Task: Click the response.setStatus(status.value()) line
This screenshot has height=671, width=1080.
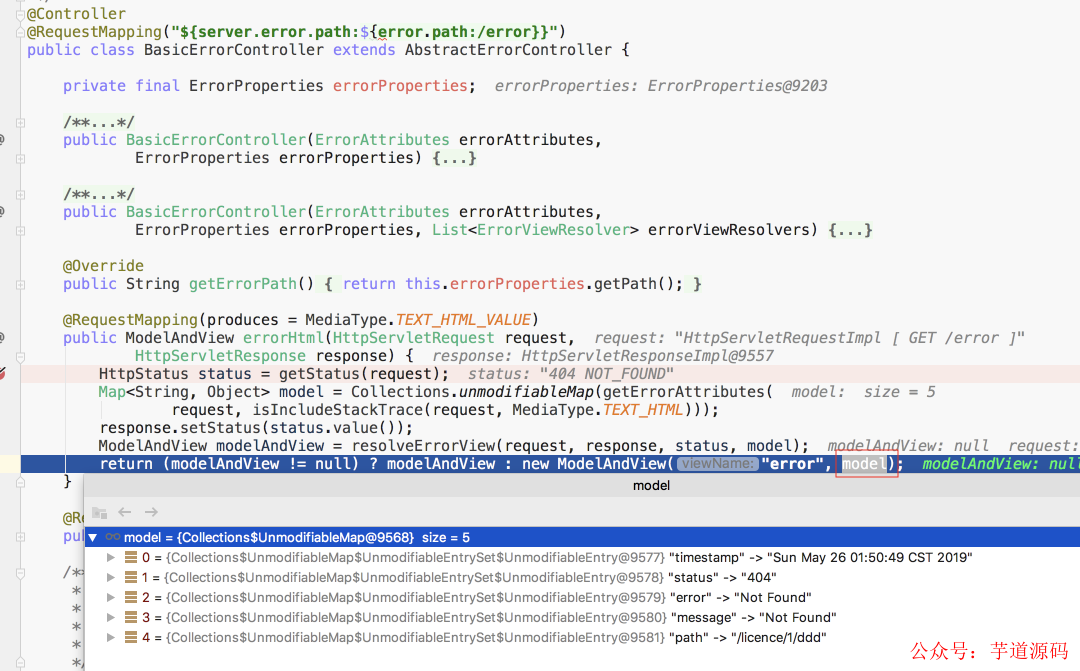Action: [x=256, y=428]
